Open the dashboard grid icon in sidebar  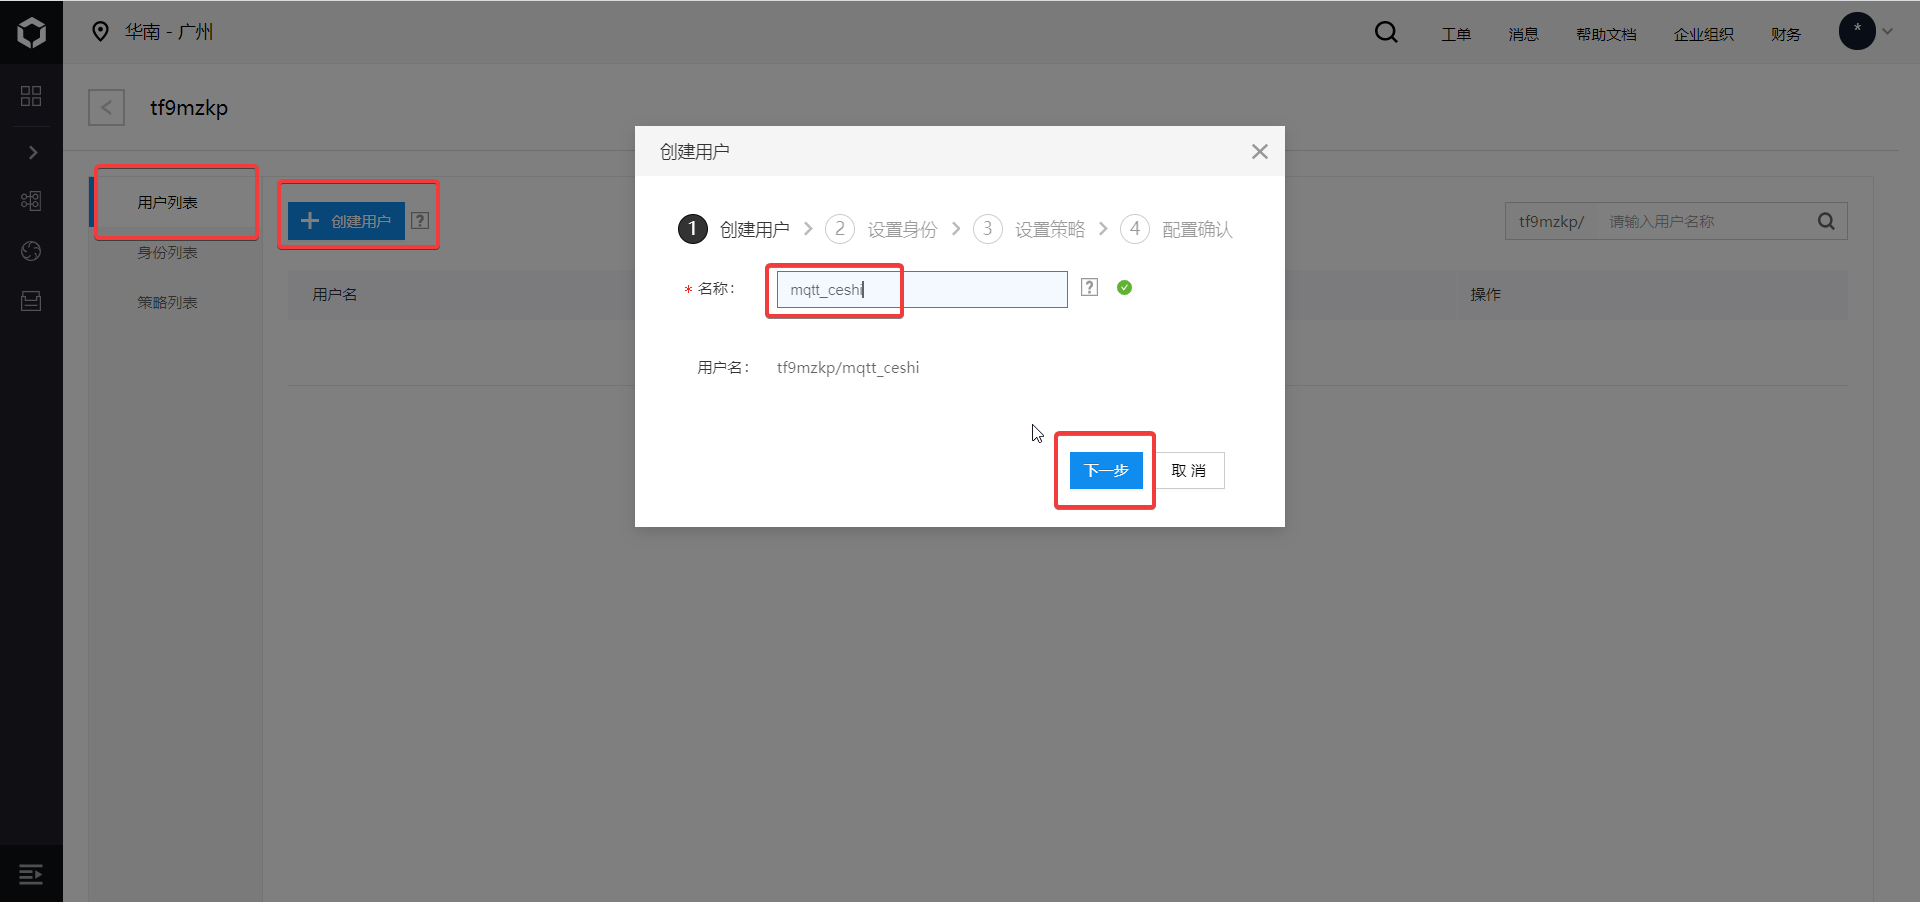[x=31, y=96]
